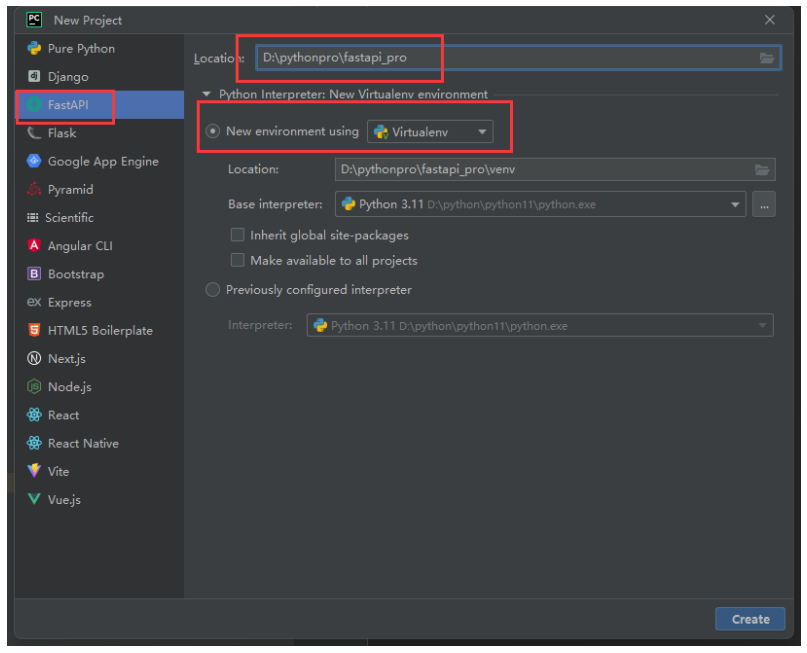Screen dimensions: 807x653
Task: Select Express project type
Action: (x=99, y=302)
